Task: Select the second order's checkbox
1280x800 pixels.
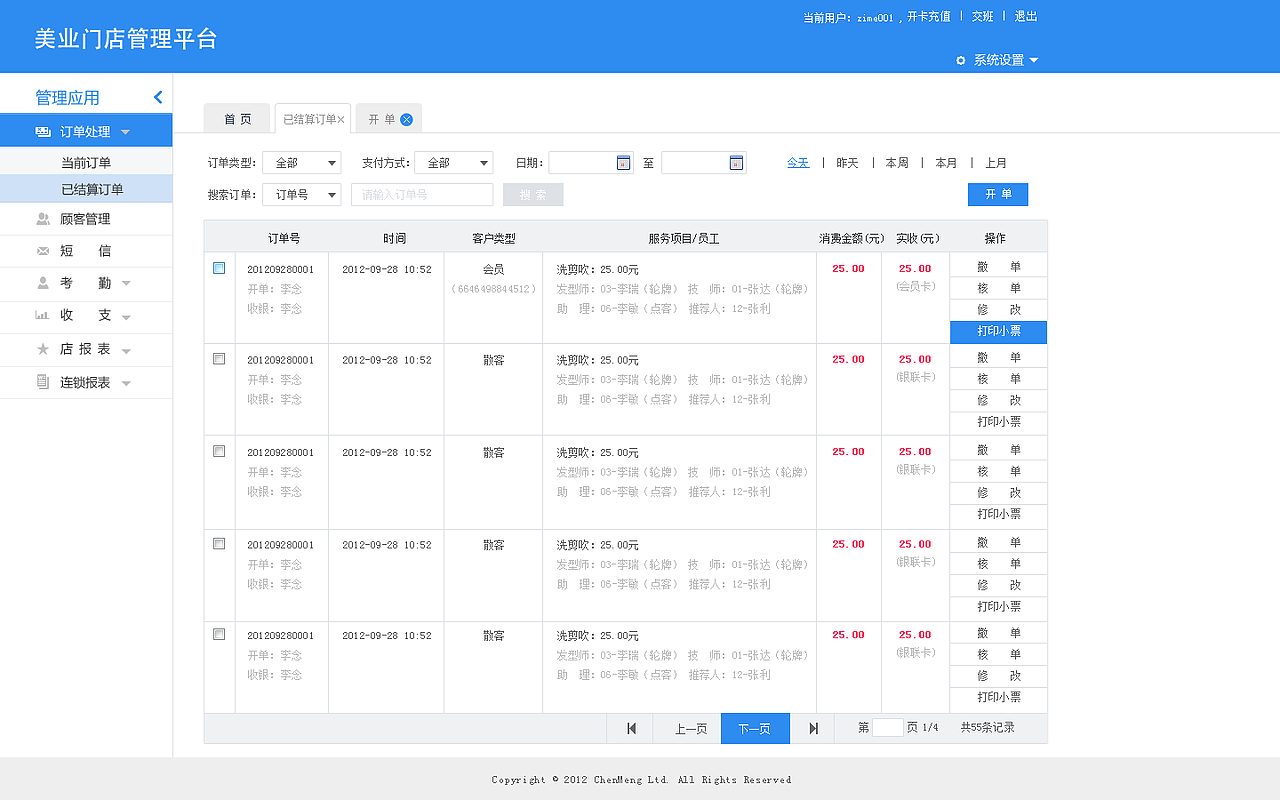Action: click(218, 357)
